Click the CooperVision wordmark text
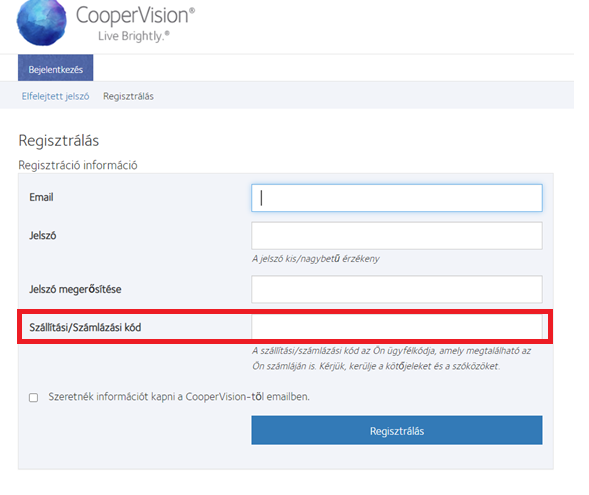 [x=135, y=15]
